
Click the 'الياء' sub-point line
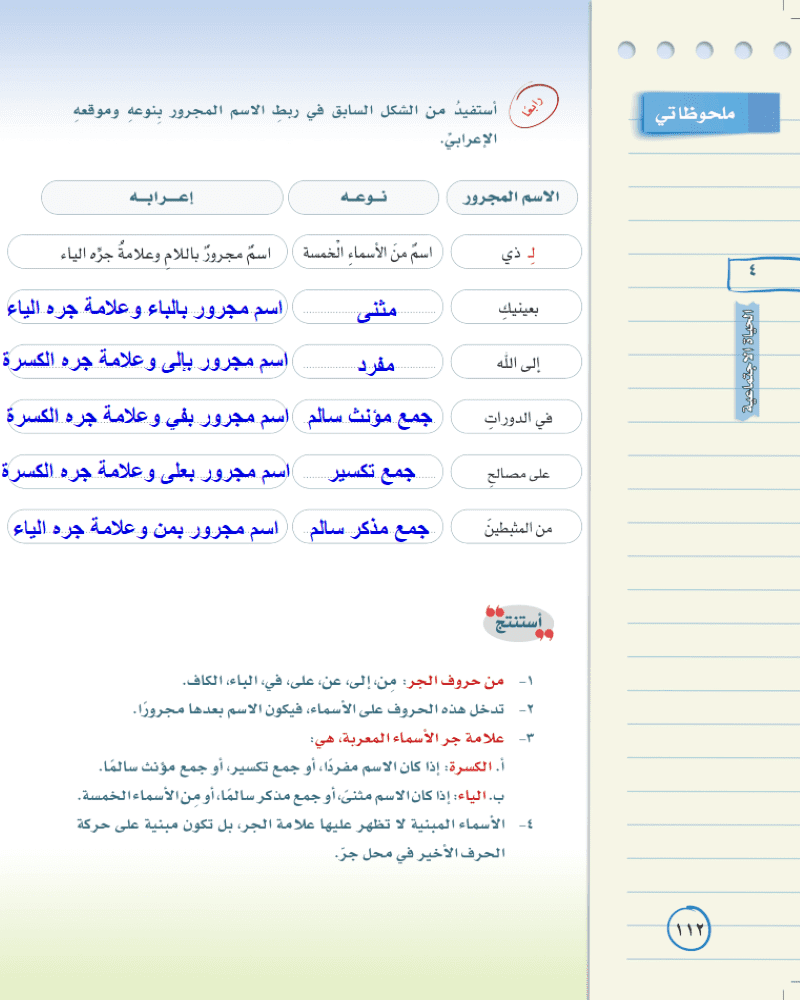pyautogui.click(x=292, y=795)
